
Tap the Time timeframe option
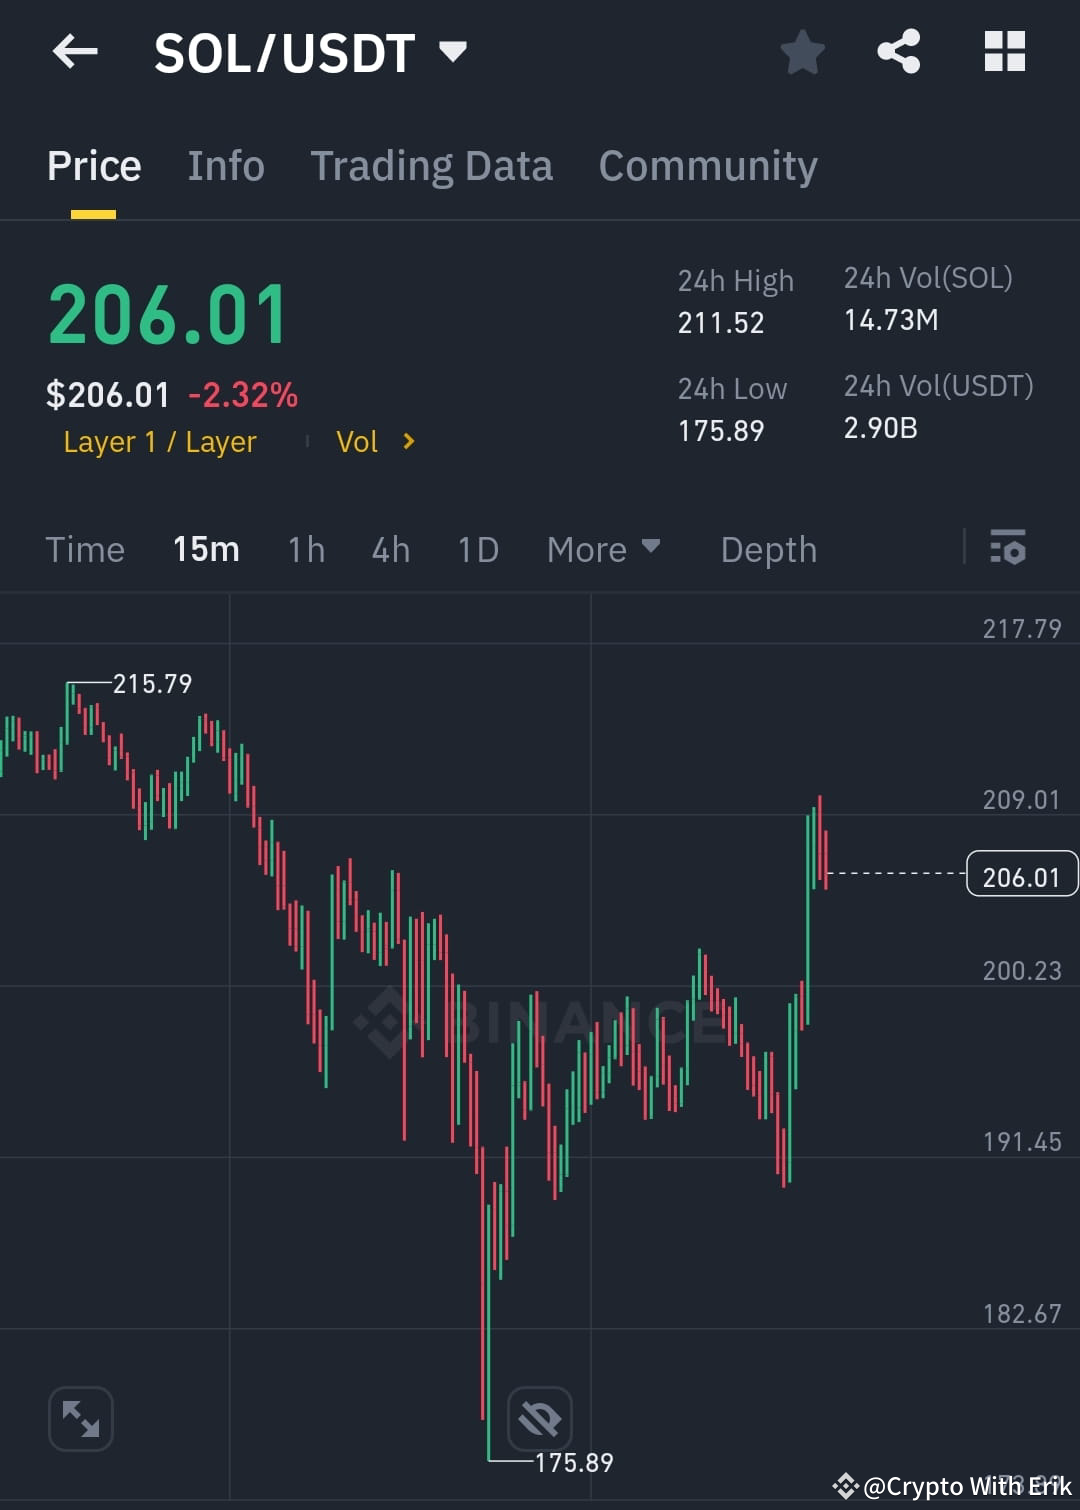coord(85,549)
